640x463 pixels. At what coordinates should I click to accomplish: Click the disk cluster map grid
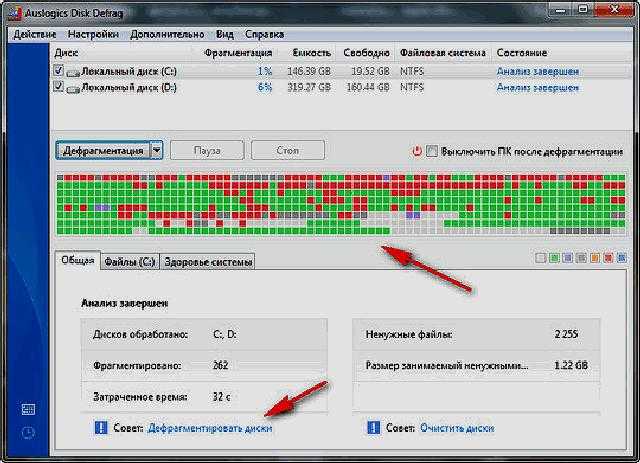click(341, 204)
